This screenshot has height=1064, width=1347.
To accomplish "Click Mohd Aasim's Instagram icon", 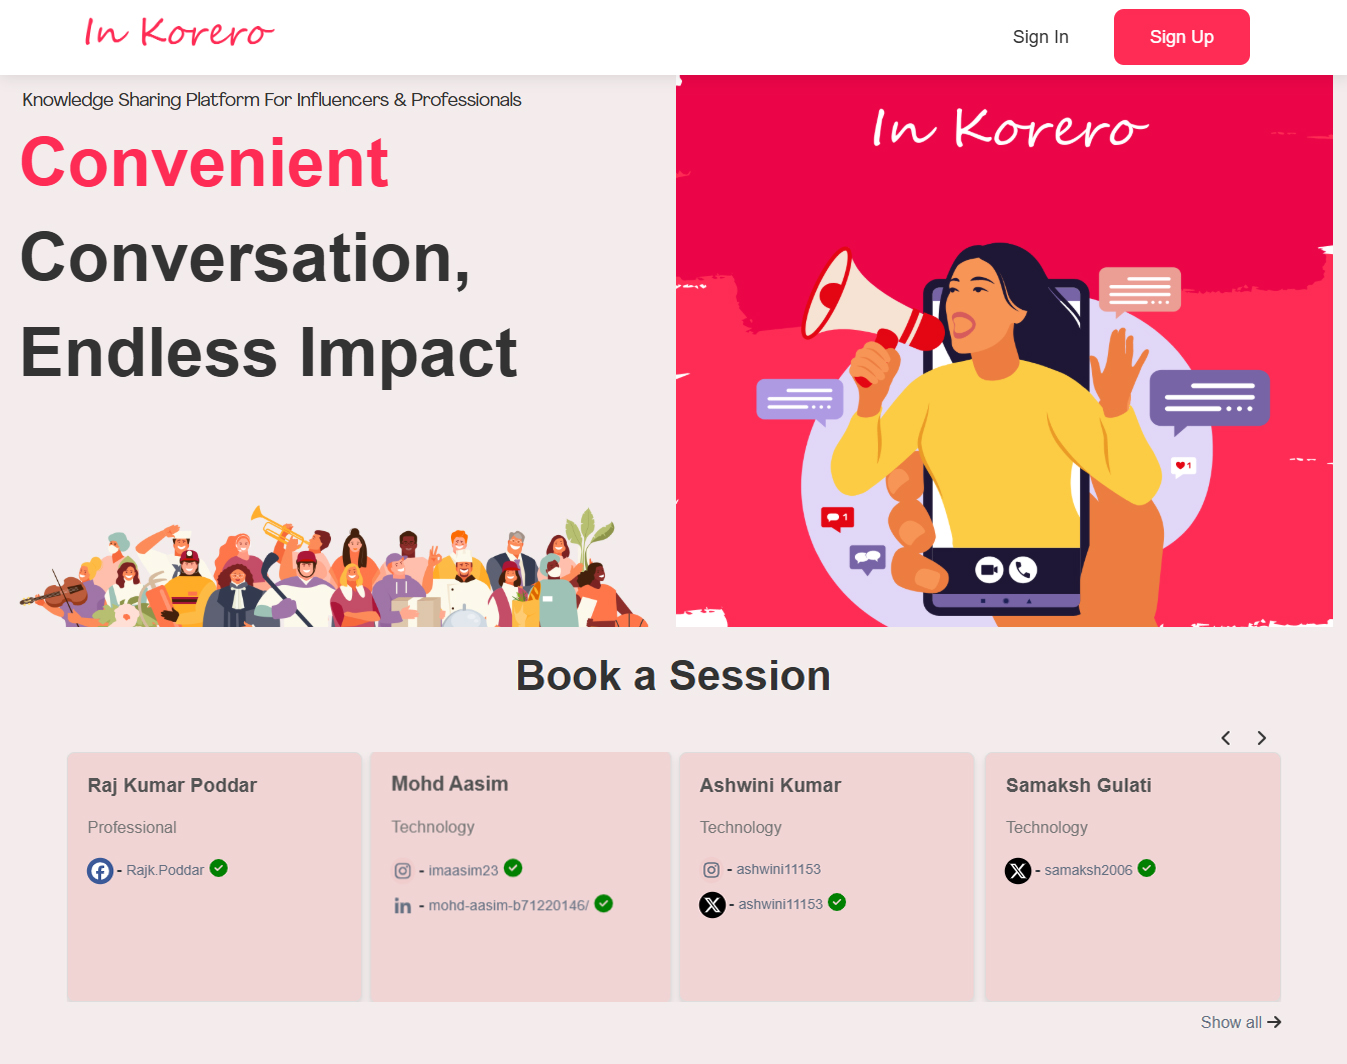I will [x=402, y=871].
